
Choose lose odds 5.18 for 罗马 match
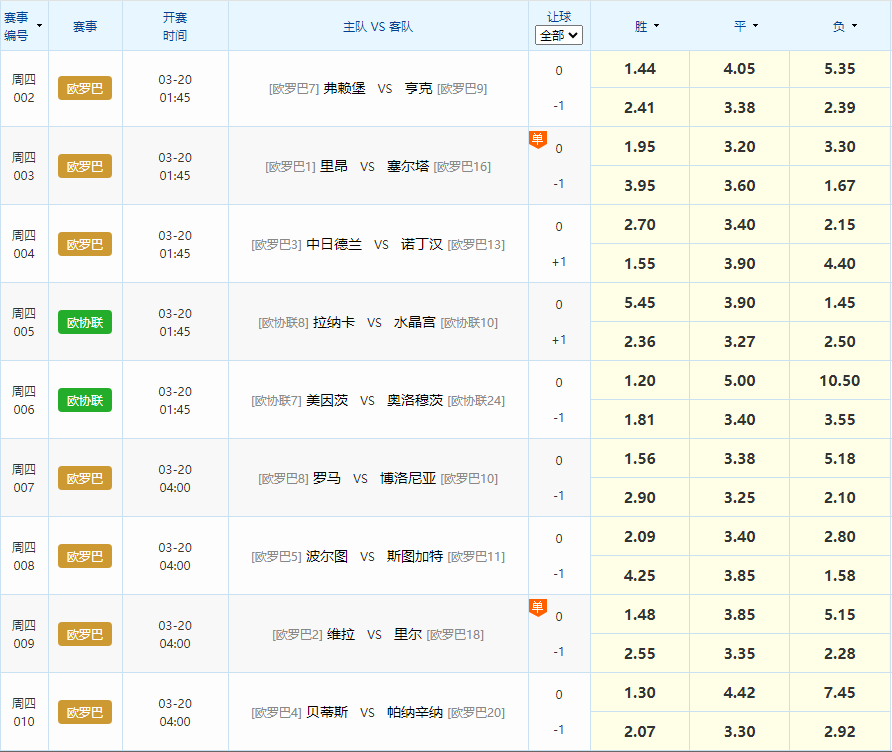point(840,458)
